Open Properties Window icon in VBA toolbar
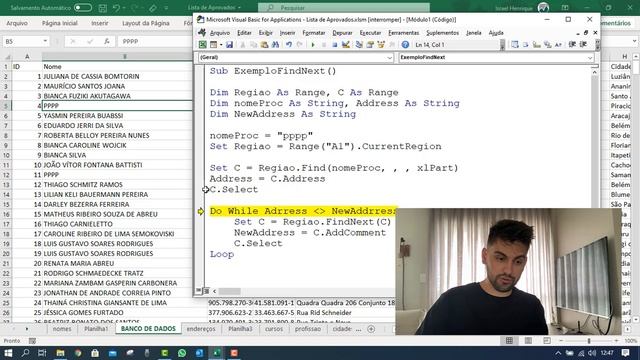This screenshot has width=640, height=360. pyautogui.click(x=370, y=45)
